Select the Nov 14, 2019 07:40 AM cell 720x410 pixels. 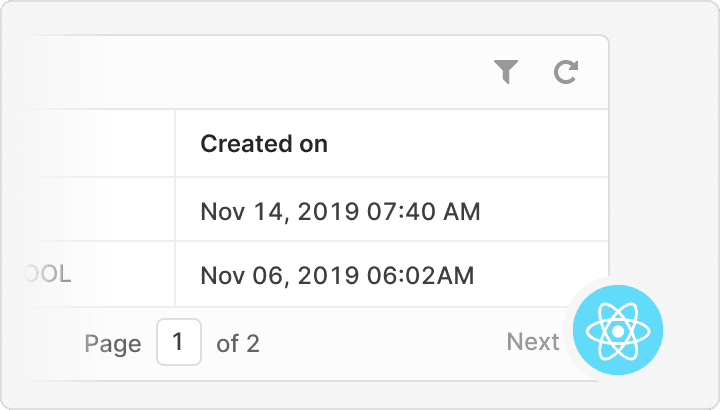pos(340,211)
